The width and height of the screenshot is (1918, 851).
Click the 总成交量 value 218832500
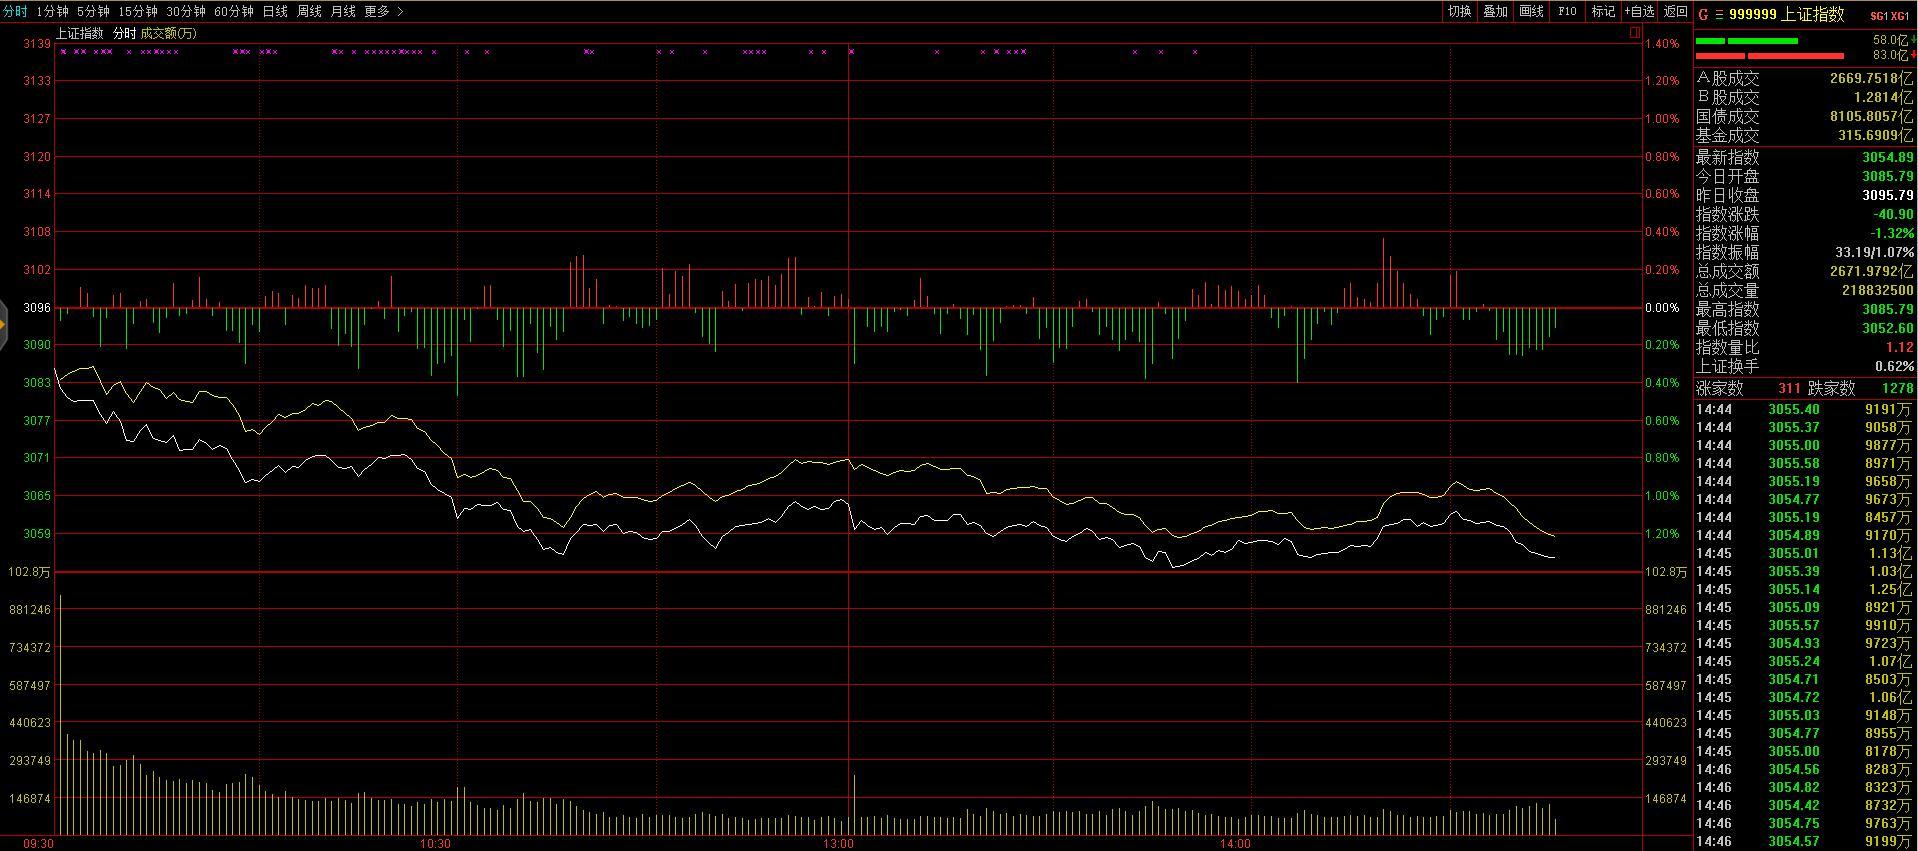pyautogui.click(x=1877, y=290)
